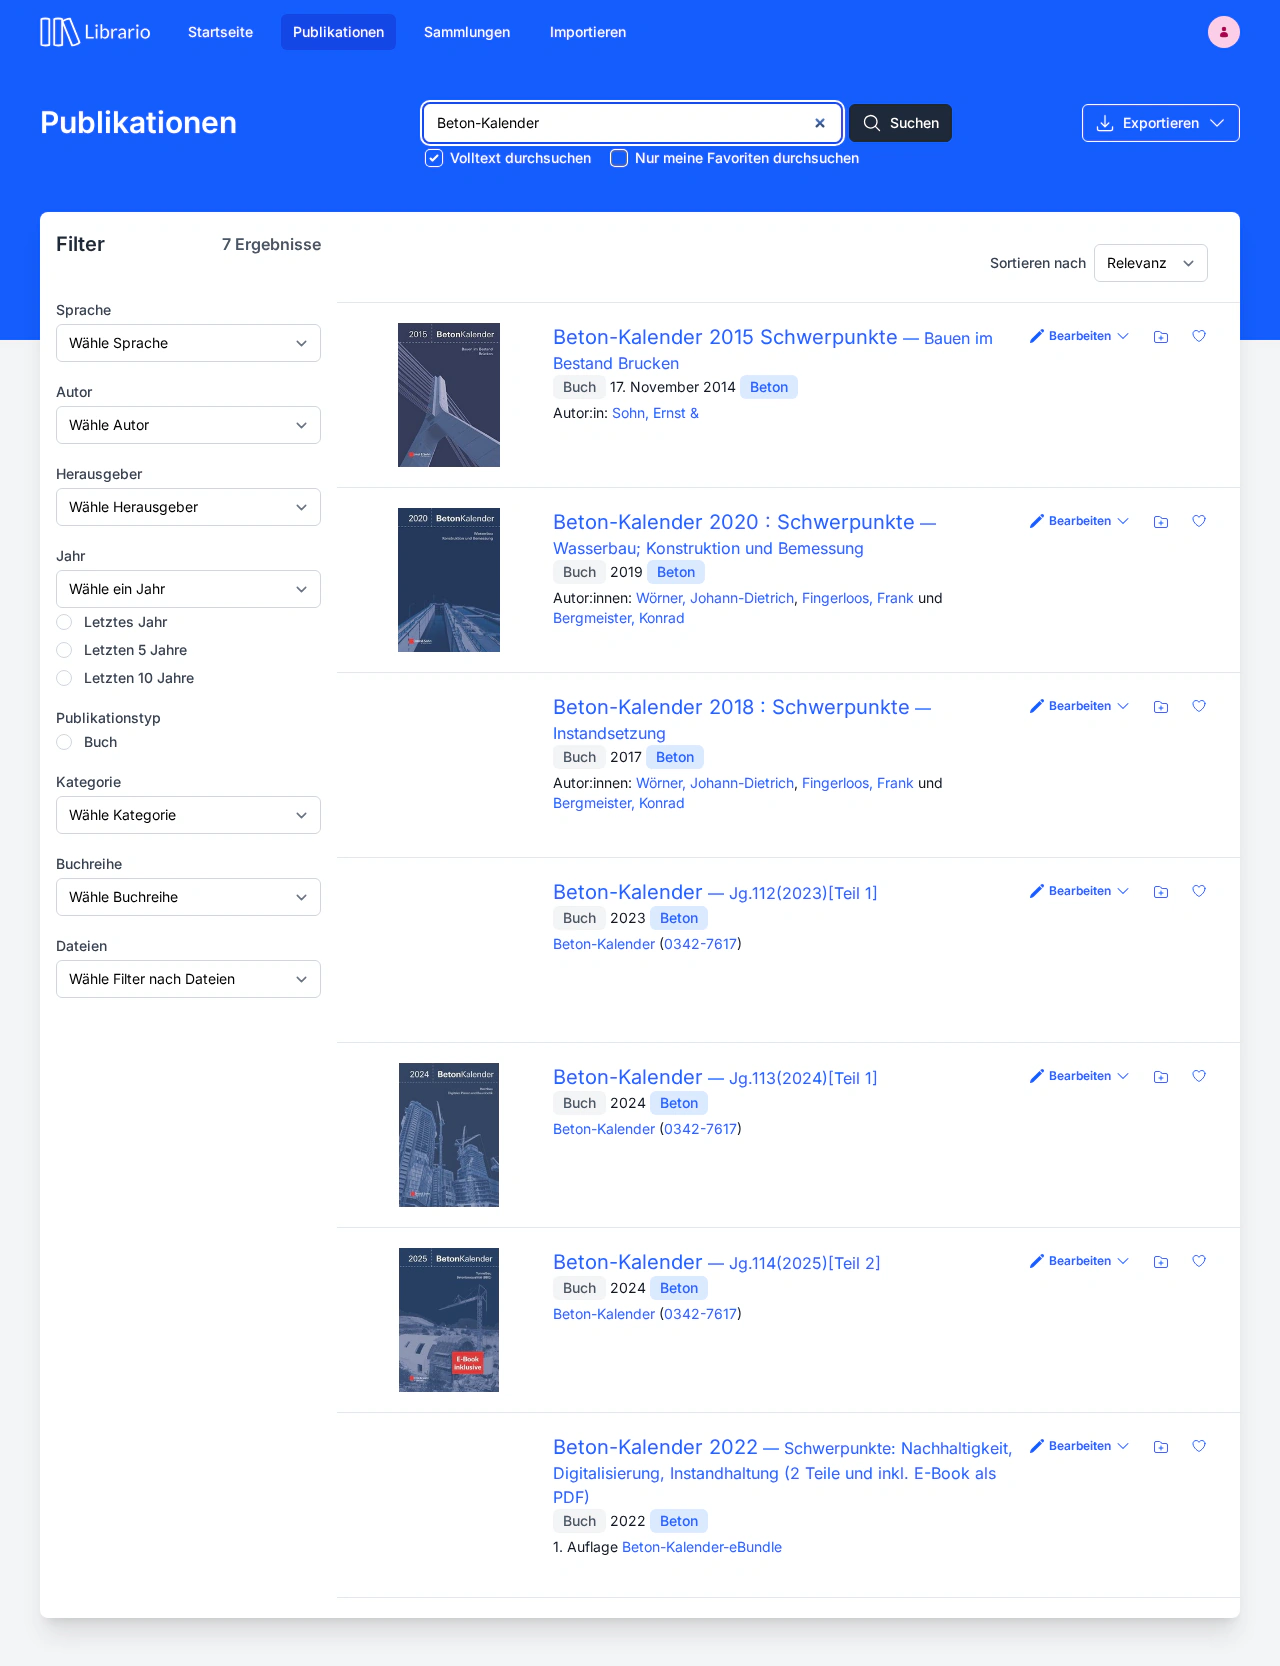Open the Publikationen nav item
This screenshot has height=1666, width=1280.
(x=338, y=32)
